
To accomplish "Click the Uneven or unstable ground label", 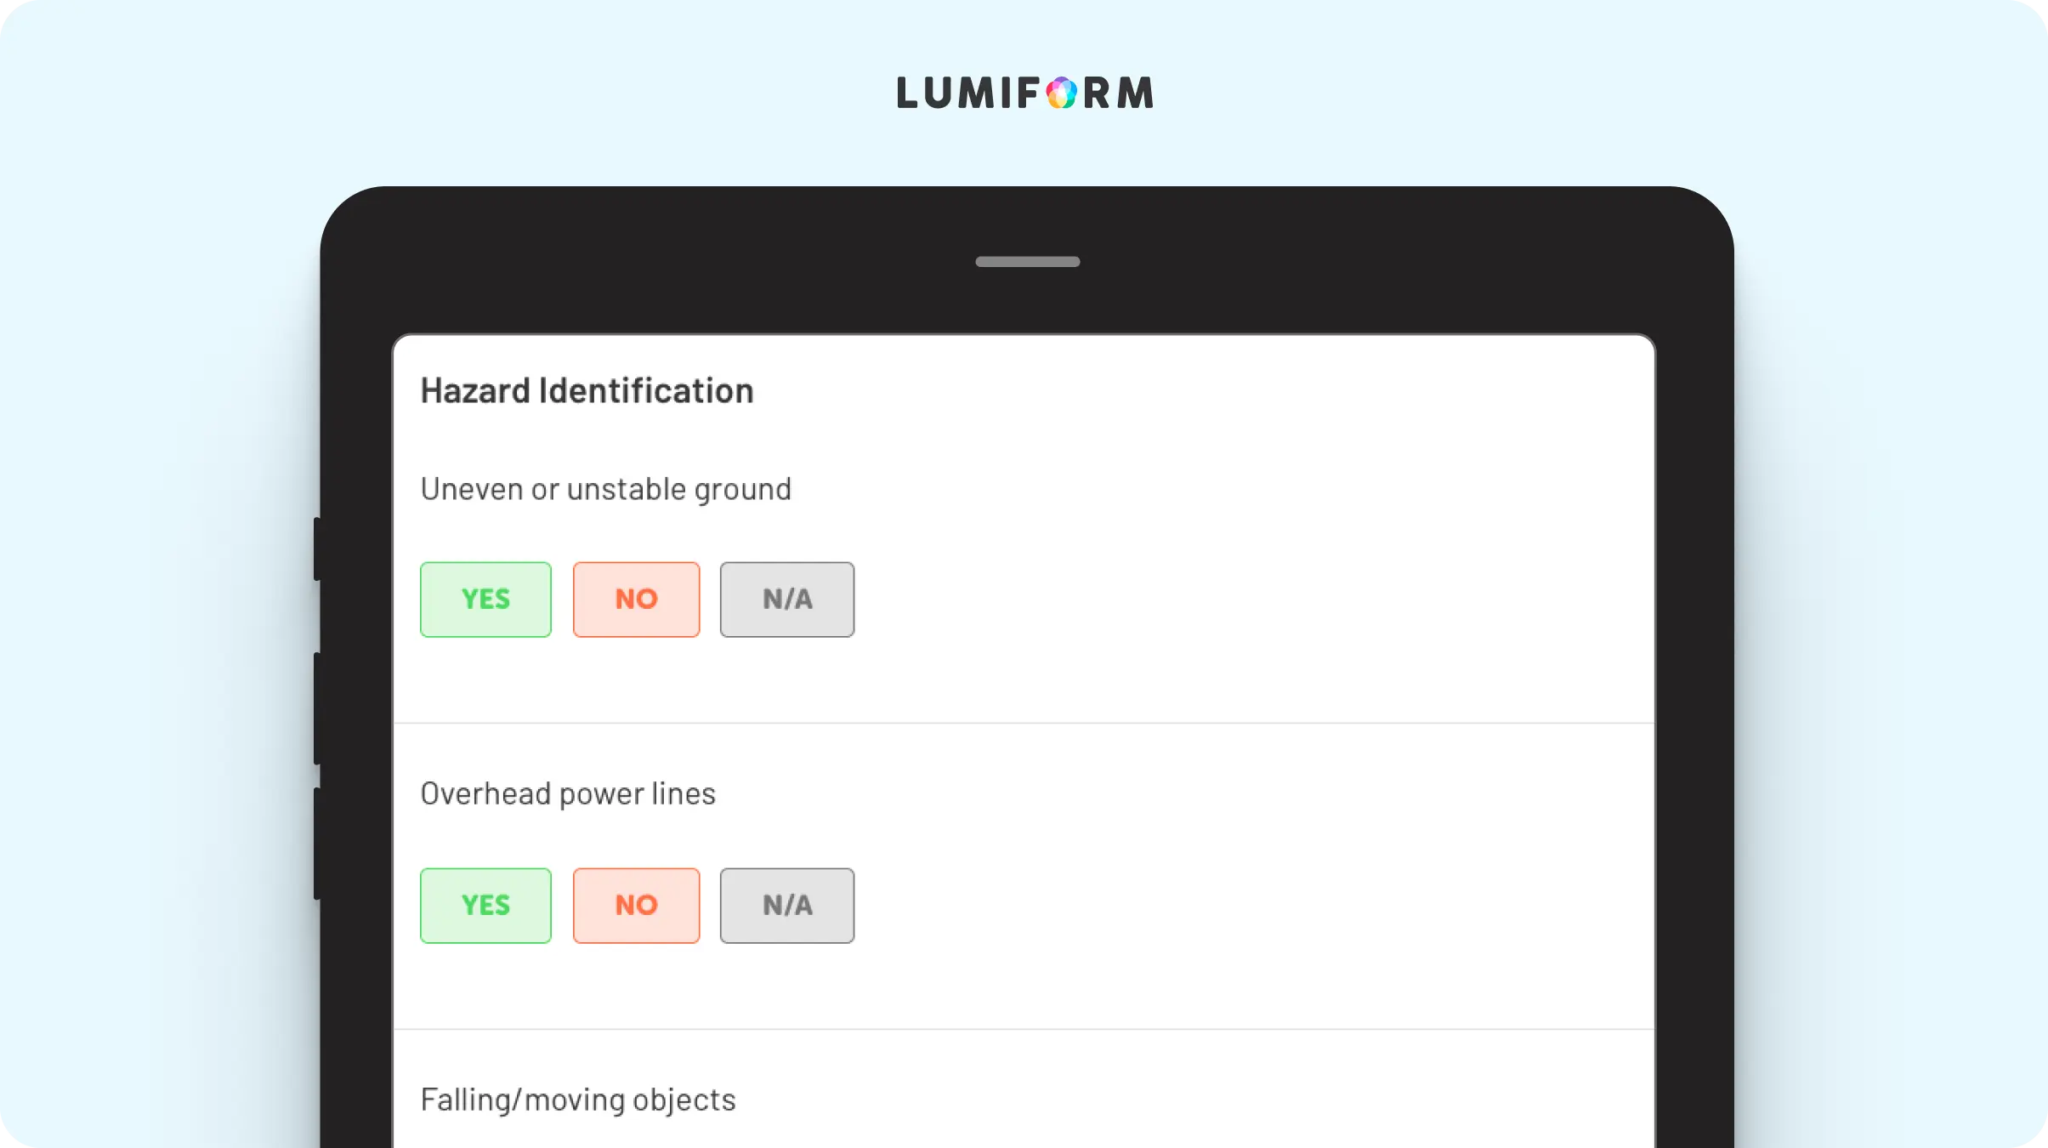I will pos(606,489).
